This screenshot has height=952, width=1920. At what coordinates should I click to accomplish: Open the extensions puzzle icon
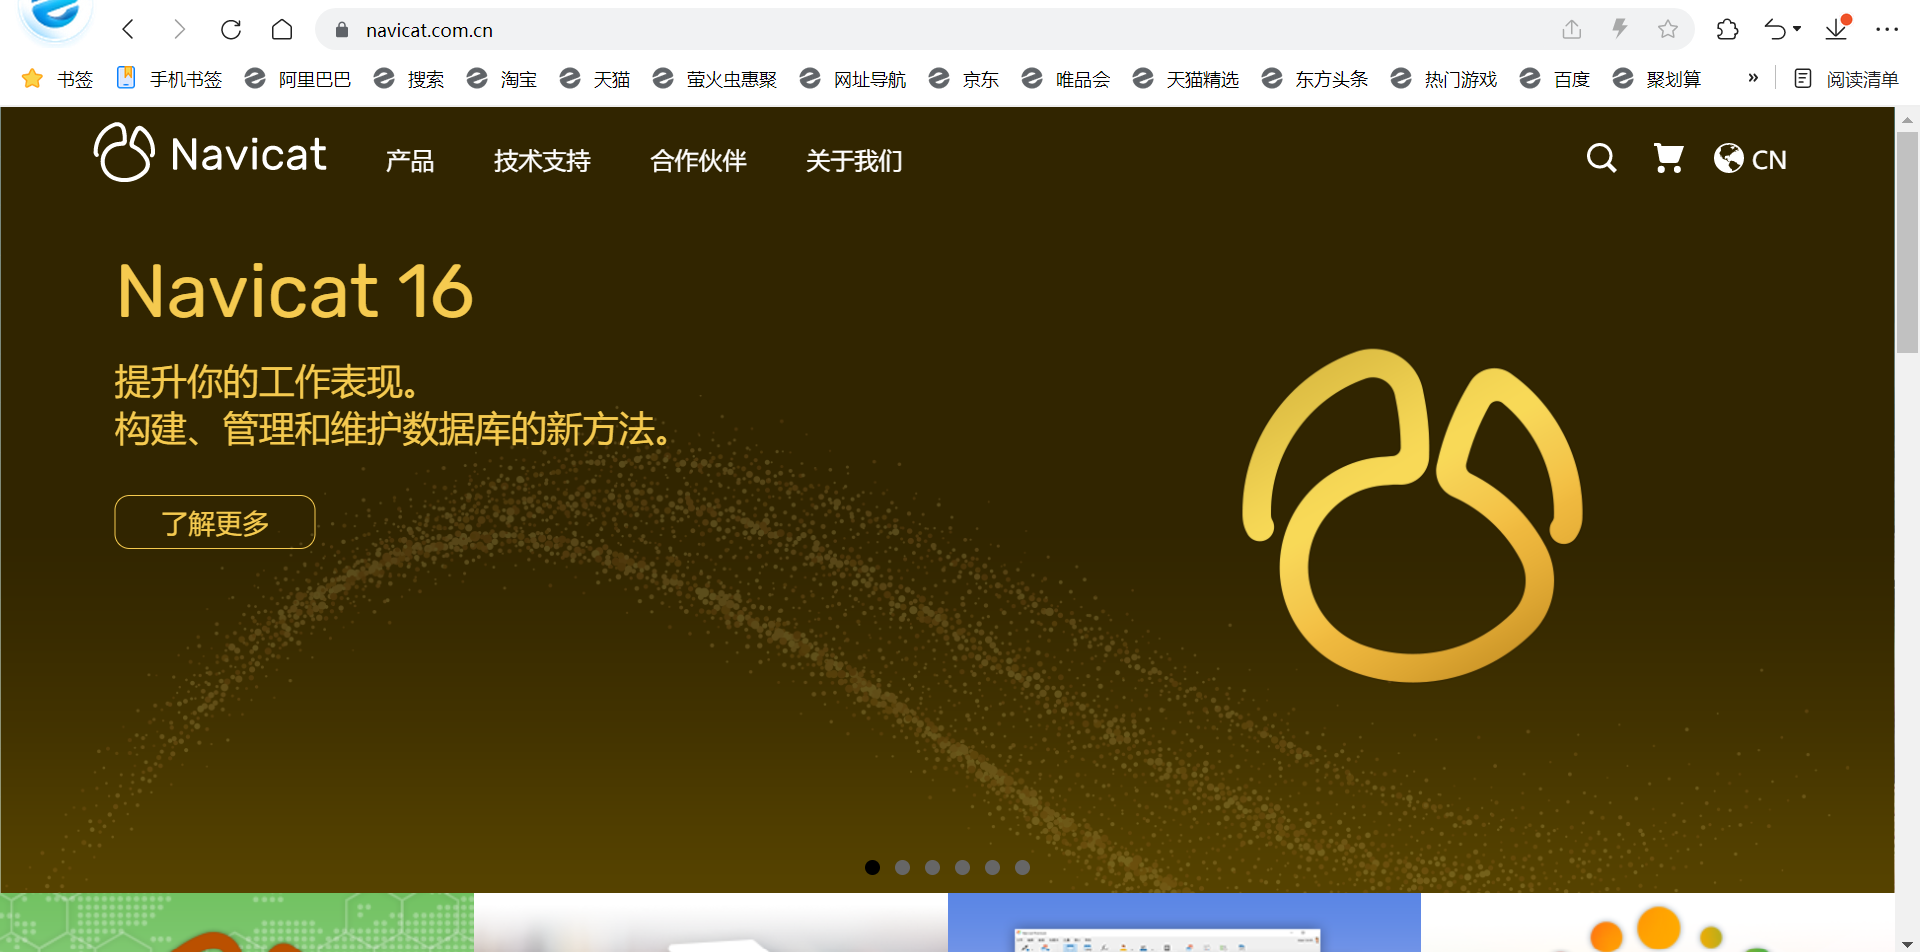(x=1727, y=29)
